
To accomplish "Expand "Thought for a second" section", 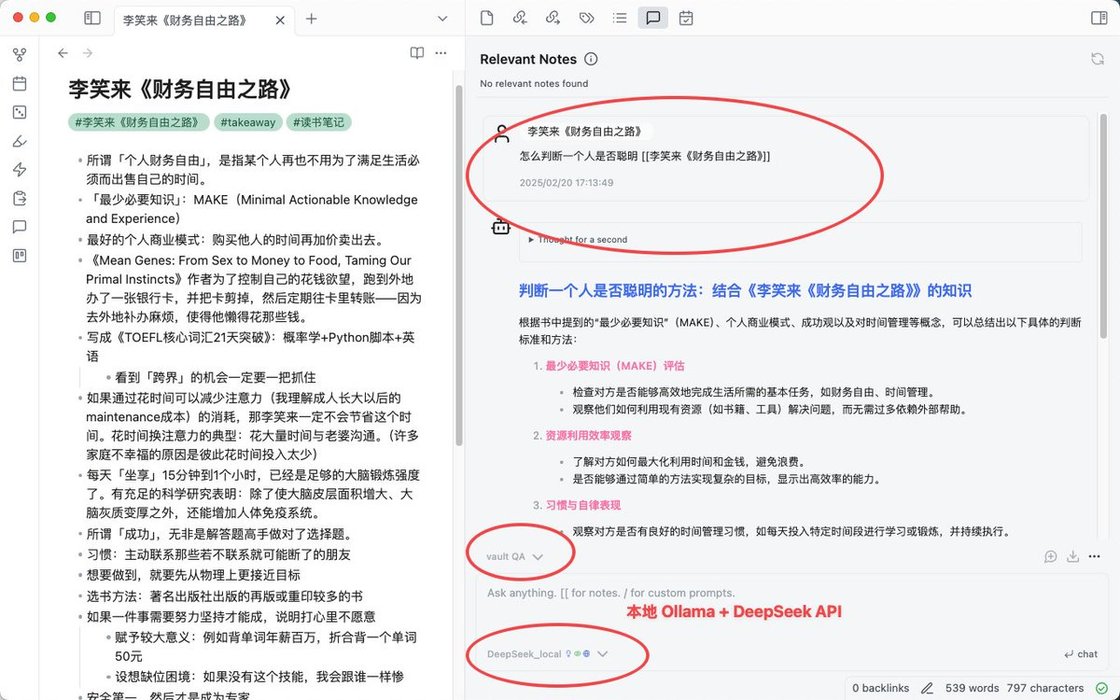I will click(578, 240).
